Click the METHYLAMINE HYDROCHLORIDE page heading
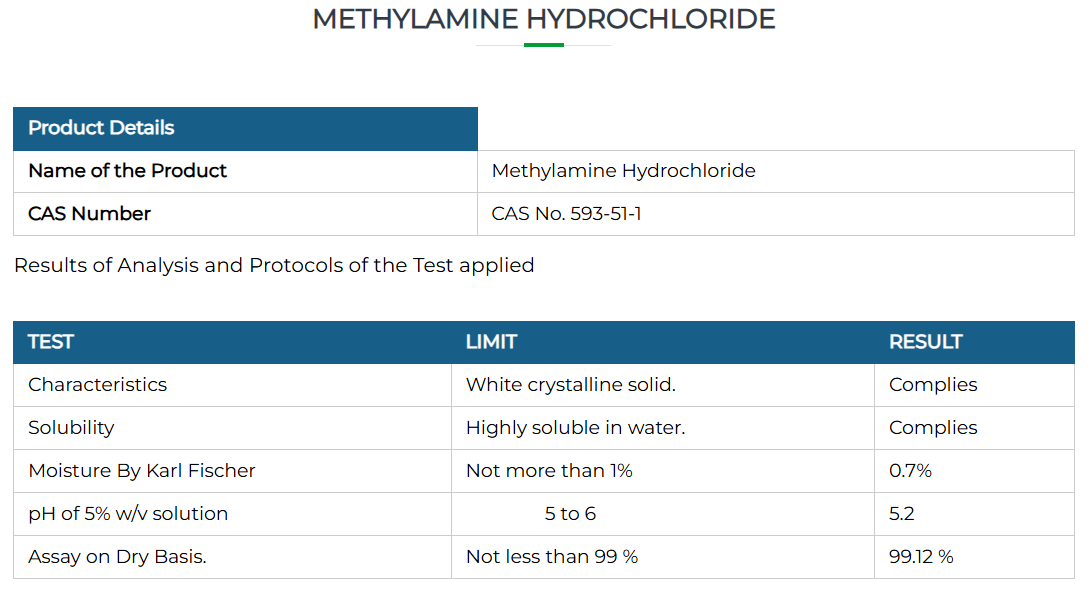 [x=543, y=19]
